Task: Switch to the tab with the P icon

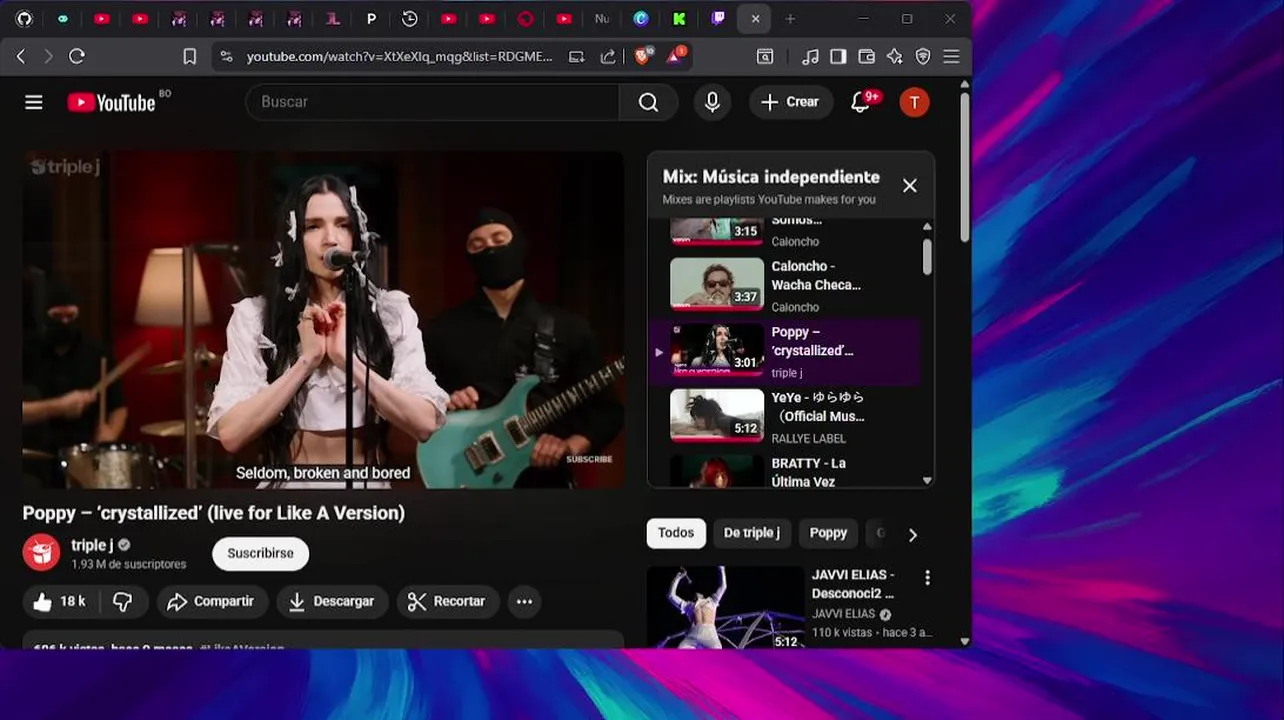Action: [x=371, y=18]
